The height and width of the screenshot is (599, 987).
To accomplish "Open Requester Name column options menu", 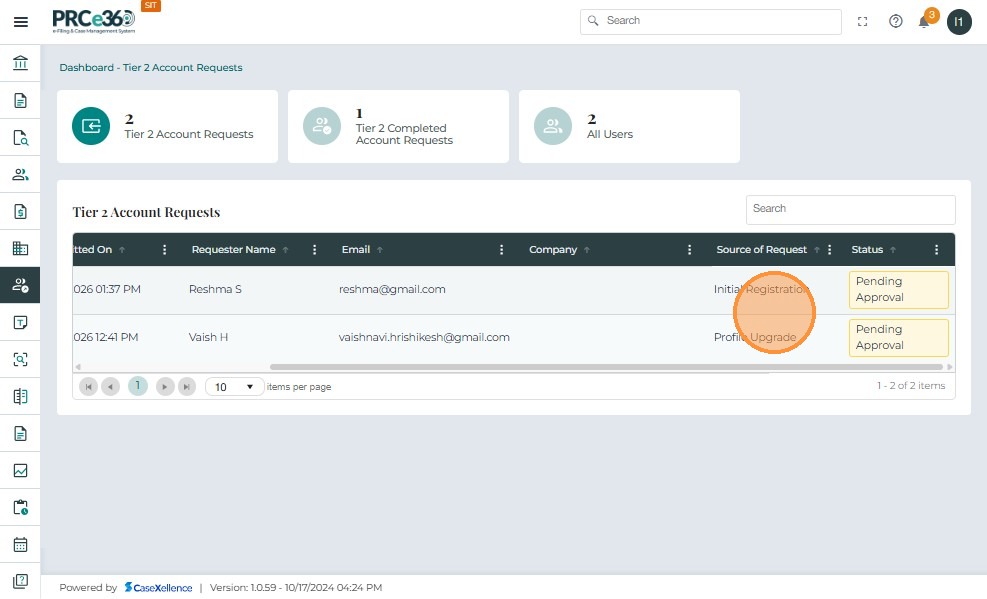I will [x=314, y=250].
